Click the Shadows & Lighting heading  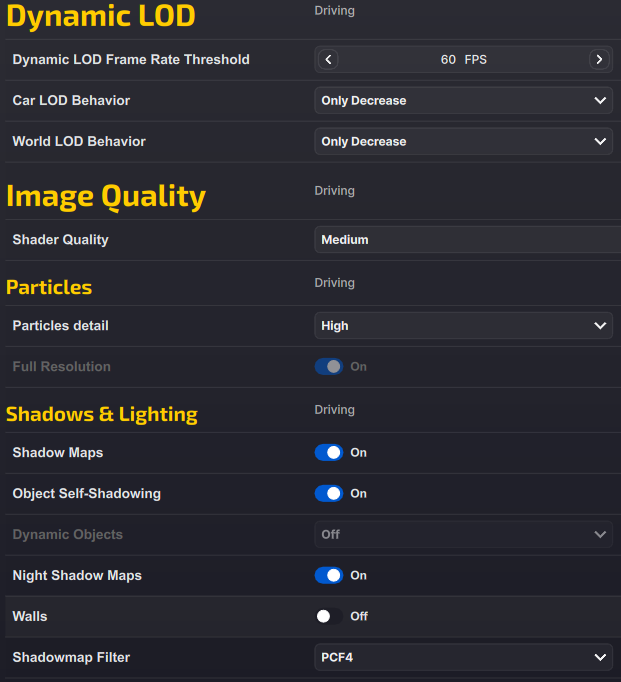(x=102, y=415)
